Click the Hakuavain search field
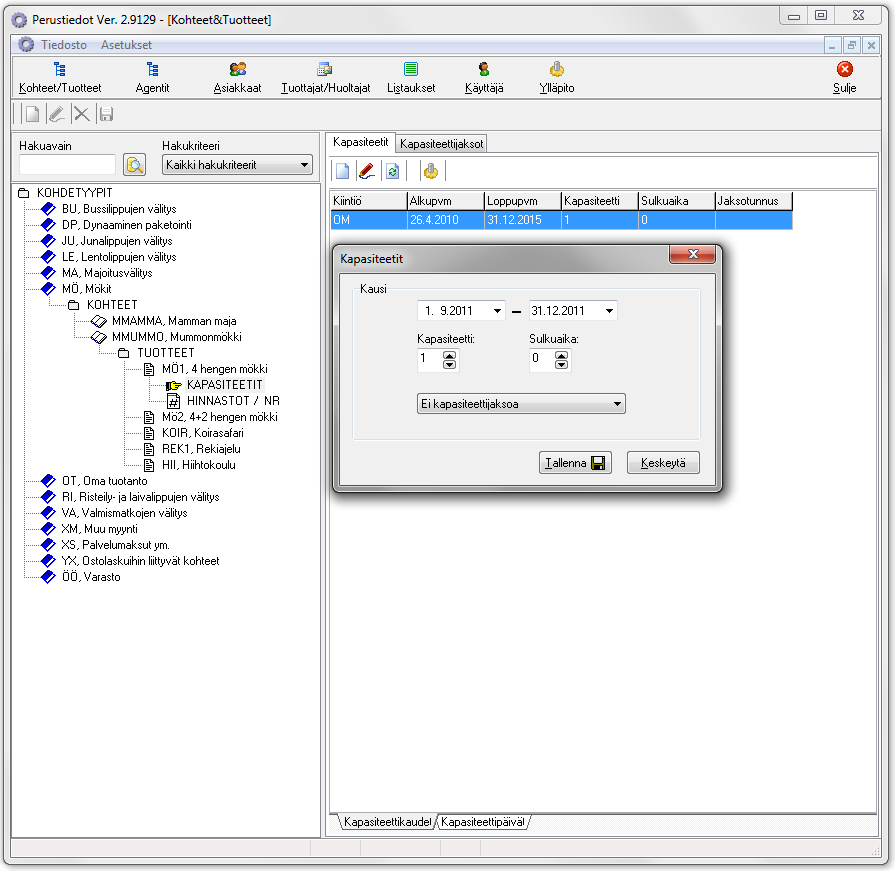This screenshot has width=895, height=871. pyautogui.click(x=67, y=165)
